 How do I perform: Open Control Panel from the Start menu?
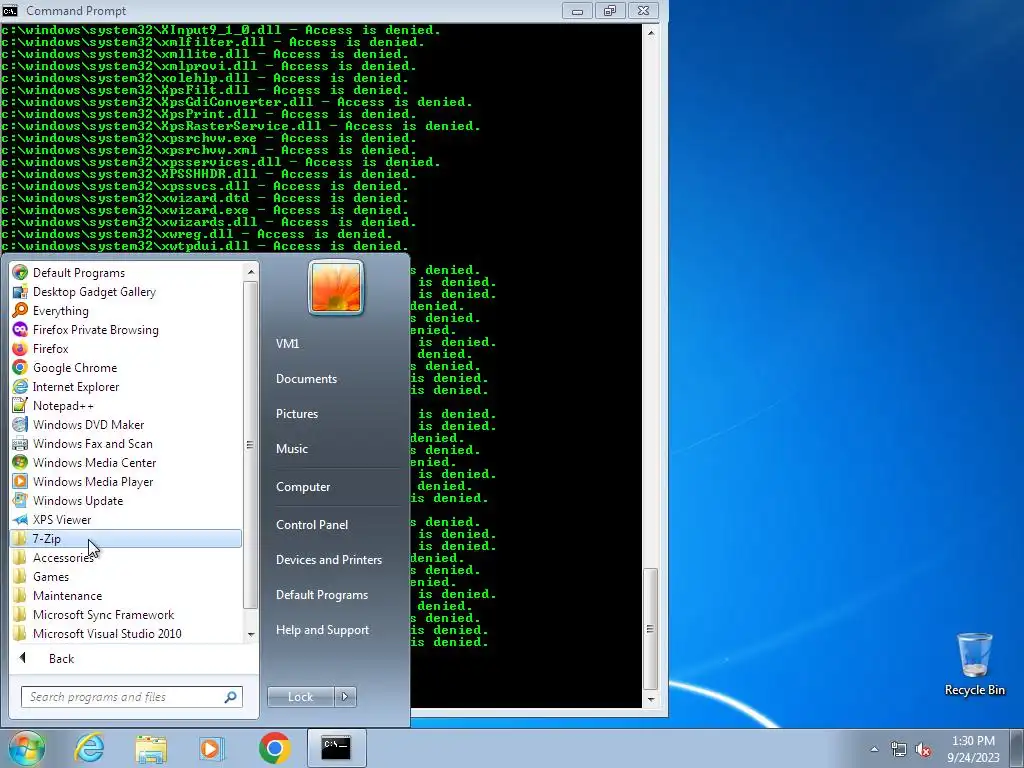pos(312,524)
